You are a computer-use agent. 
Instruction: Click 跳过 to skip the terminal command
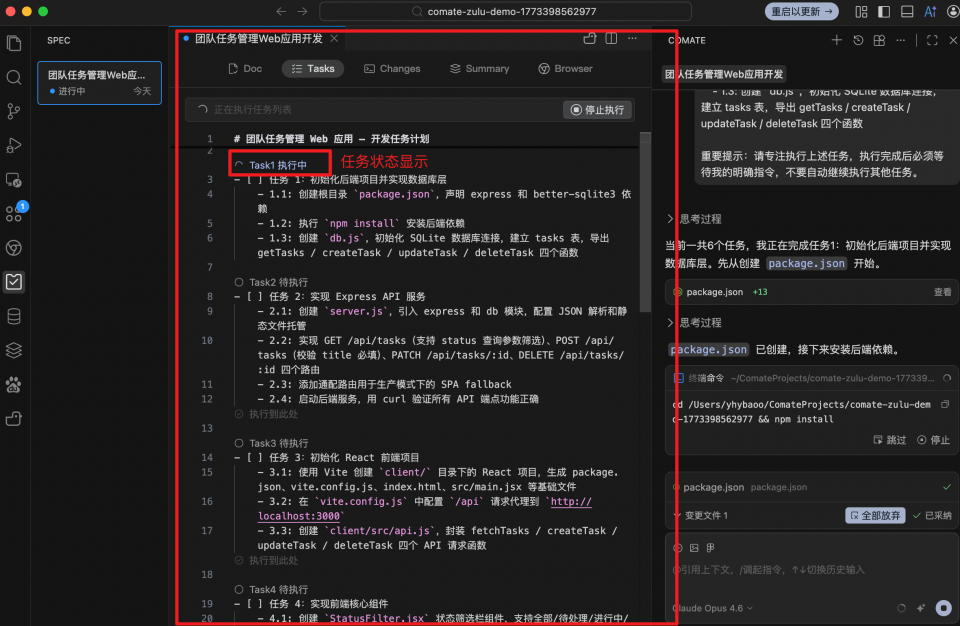point(890,440)
